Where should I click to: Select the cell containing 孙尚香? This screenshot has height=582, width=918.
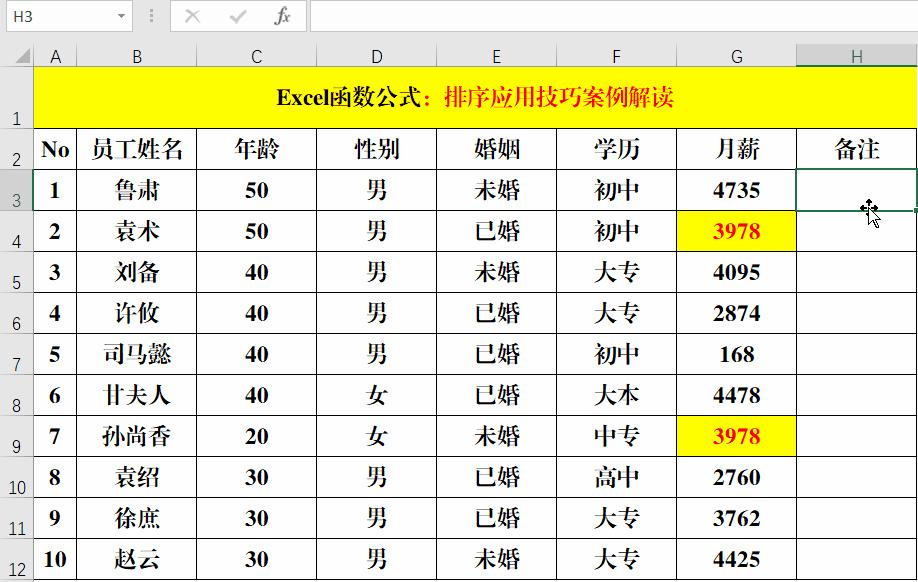coord(136,436)
